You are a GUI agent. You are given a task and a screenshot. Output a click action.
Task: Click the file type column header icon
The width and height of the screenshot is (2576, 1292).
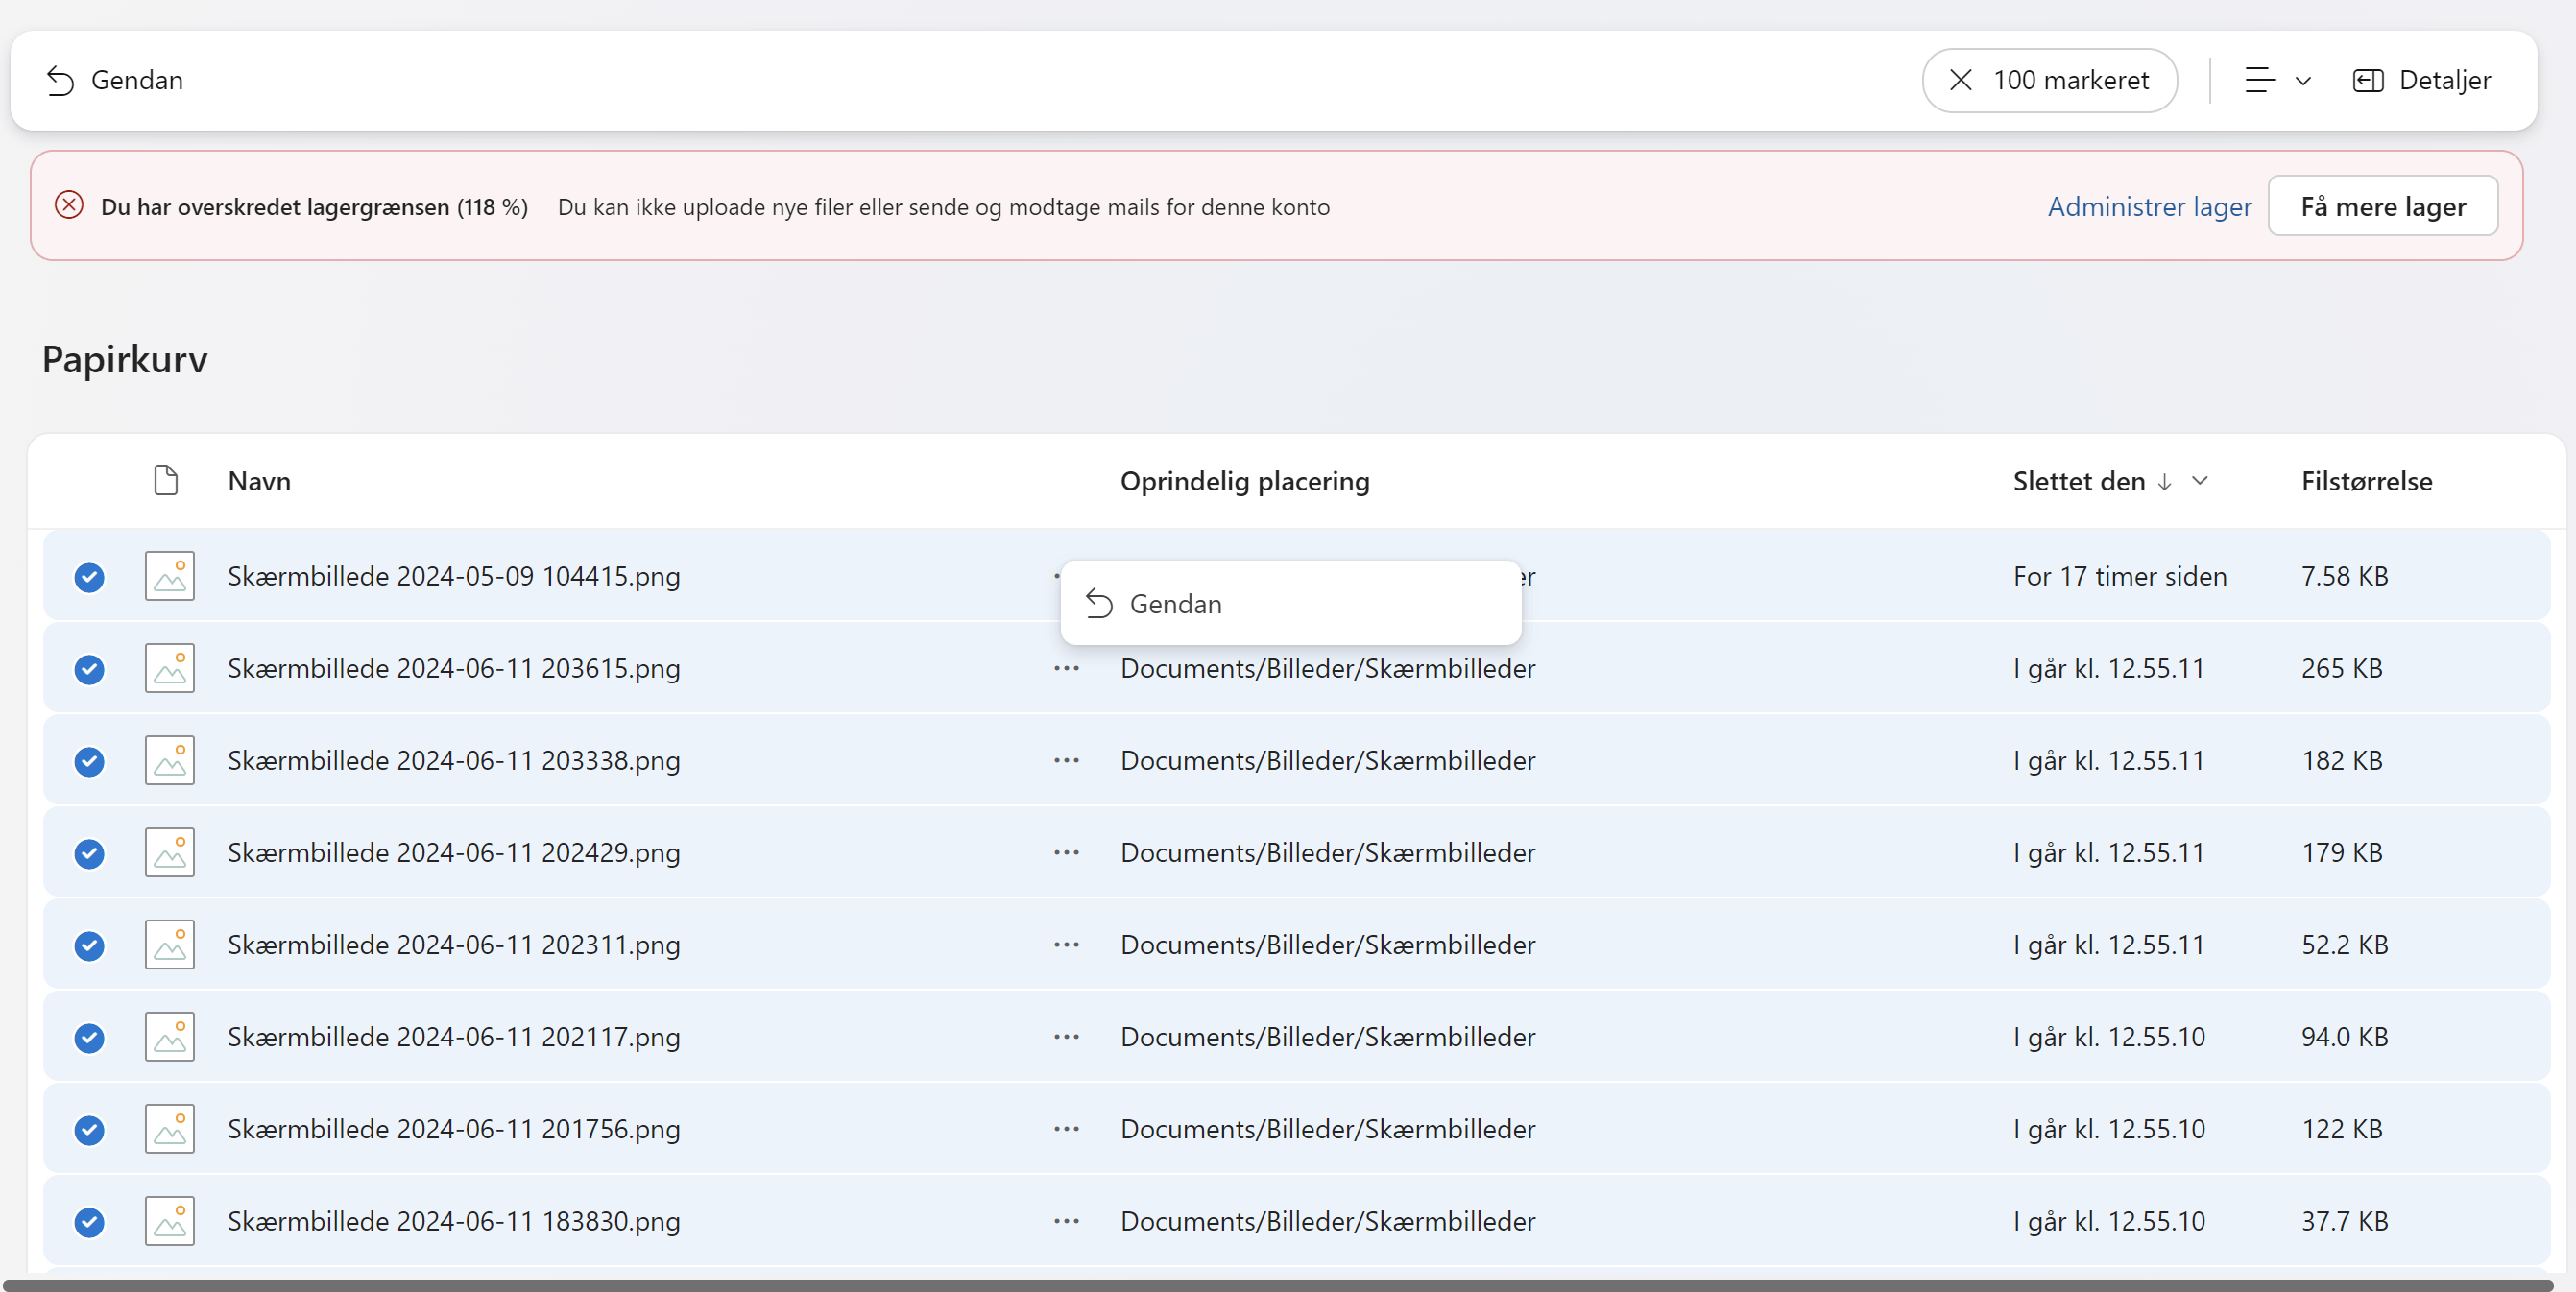pos(166,481)
